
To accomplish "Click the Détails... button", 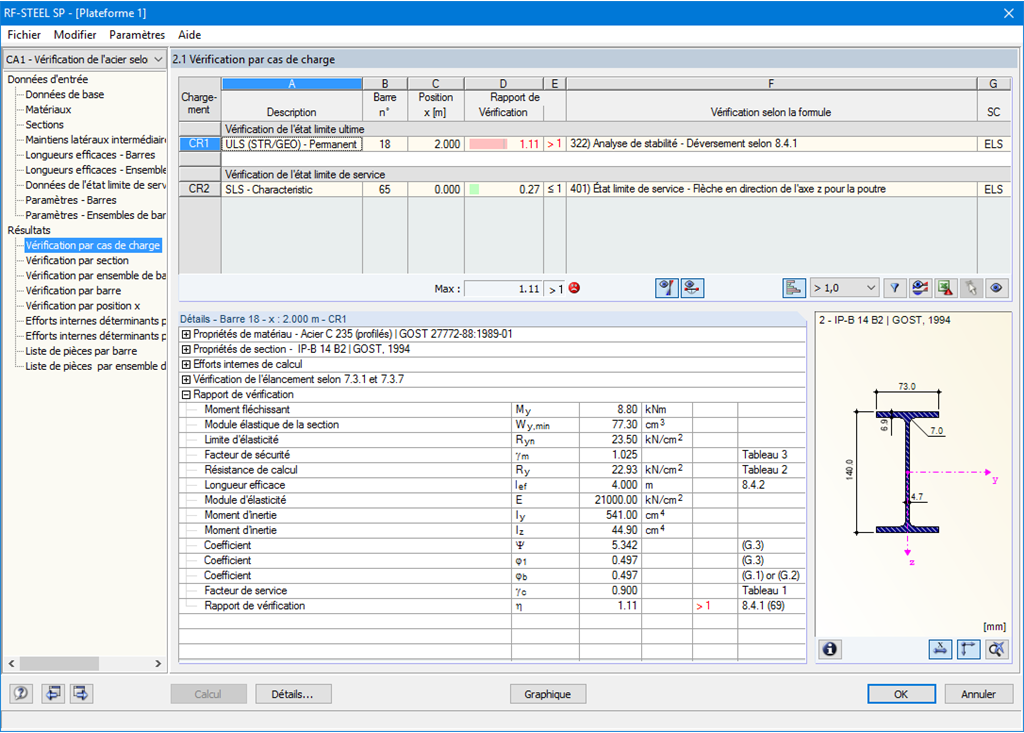I will (293, 694).
